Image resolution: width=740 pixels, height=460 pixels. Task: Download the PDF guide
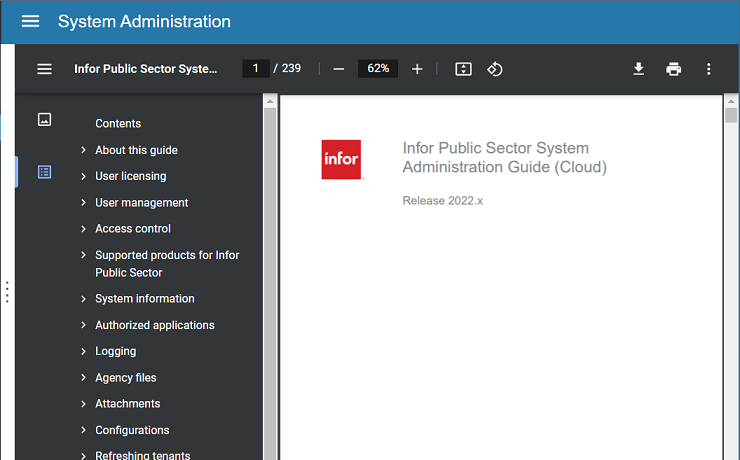tap(638, 69)
